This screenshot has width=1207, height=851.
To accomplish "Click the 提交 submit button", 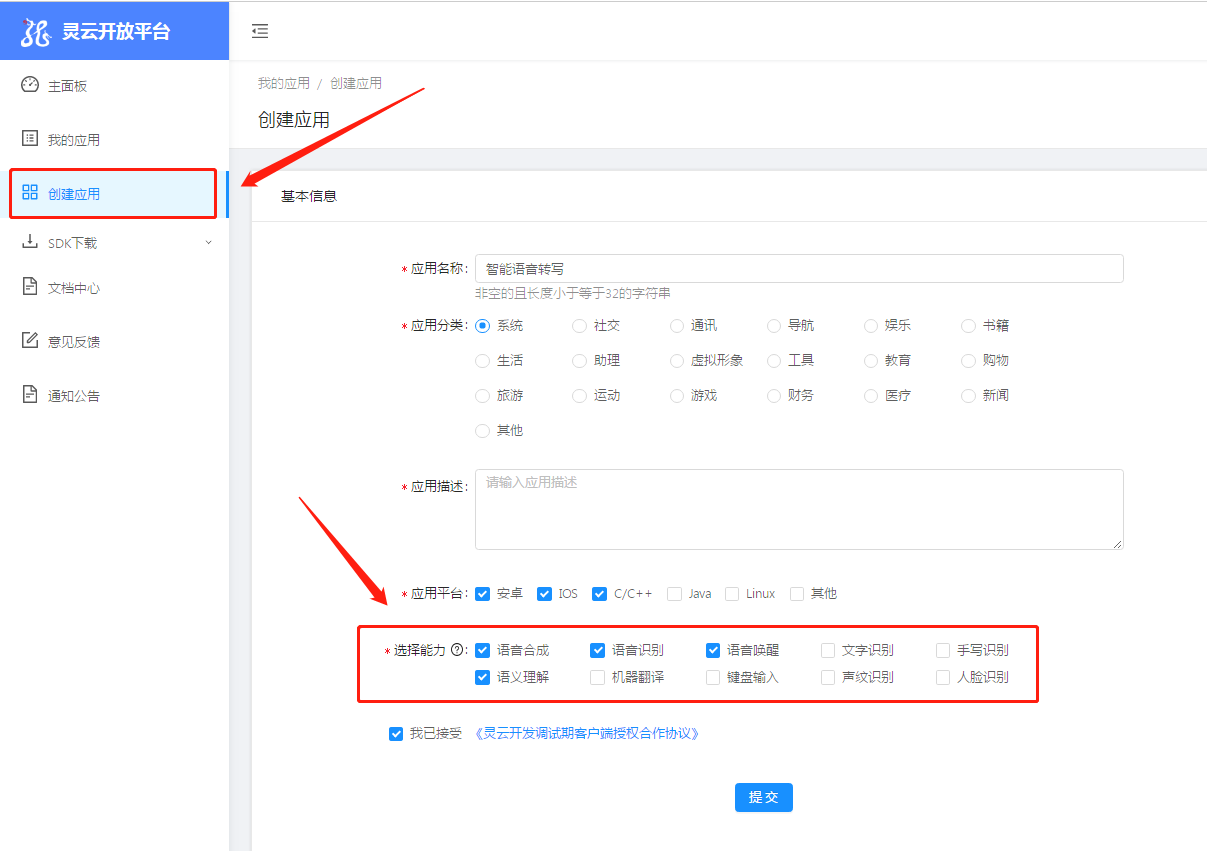I will click(763, 797).
